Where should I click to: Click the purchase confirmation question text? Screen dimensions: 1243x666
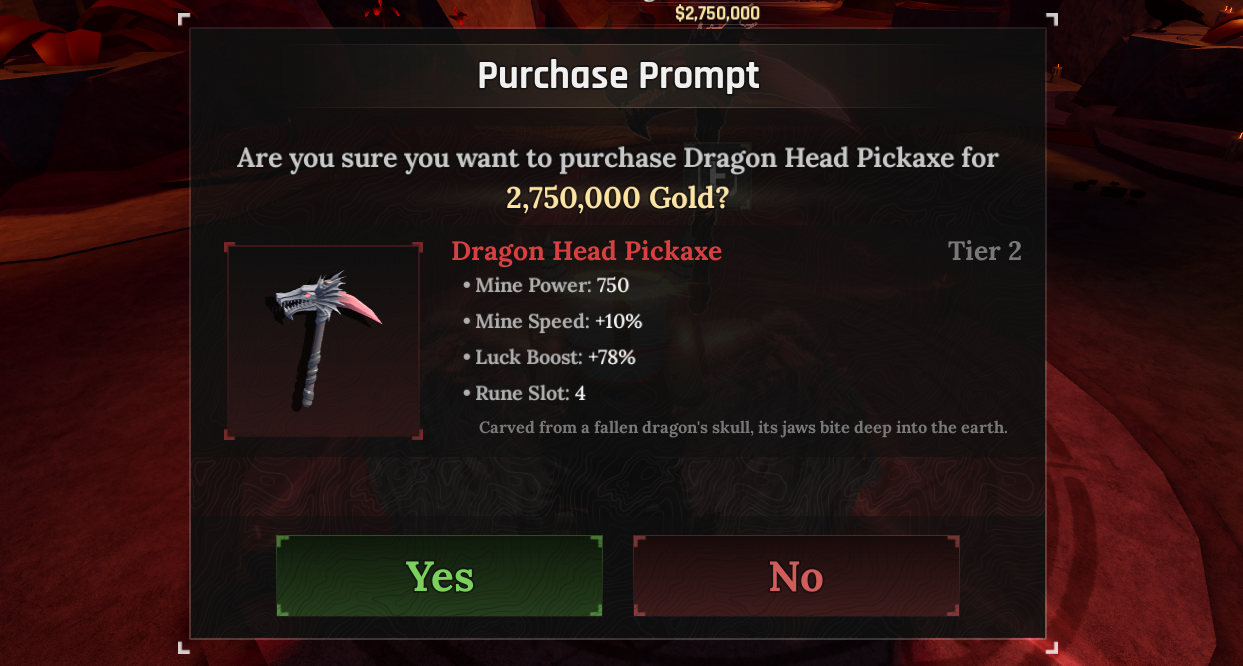[618, 158]
